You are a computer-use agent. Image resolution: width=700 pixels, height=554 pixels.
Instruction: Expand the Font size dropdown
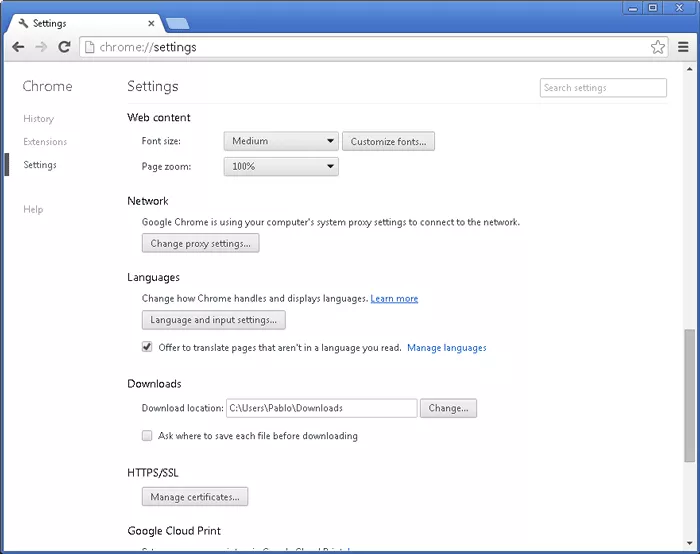[x=281, y=141]
